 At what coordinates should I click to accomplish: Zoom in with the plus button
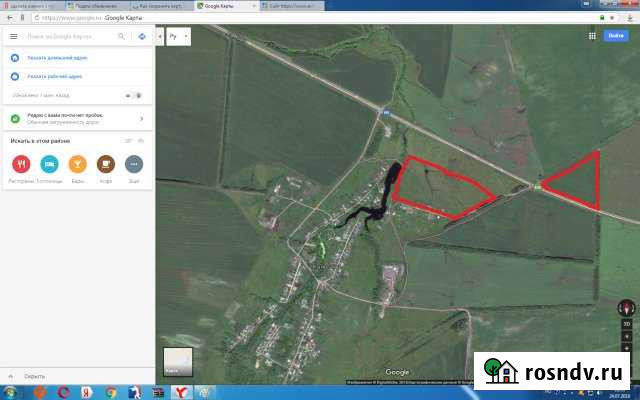click(627, 337)
